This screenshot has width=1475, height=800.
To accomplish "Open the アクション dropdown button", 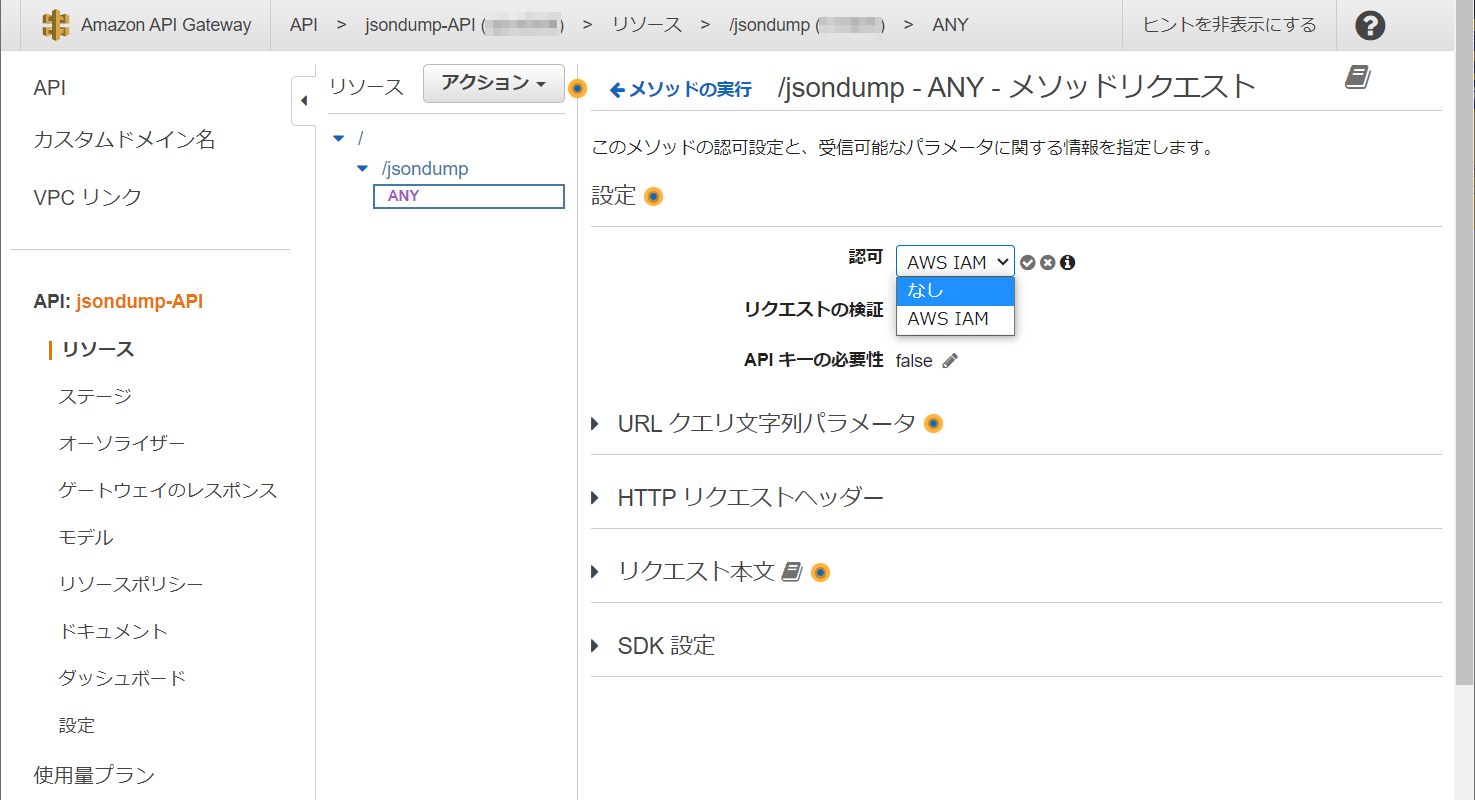I will point(494,84).
